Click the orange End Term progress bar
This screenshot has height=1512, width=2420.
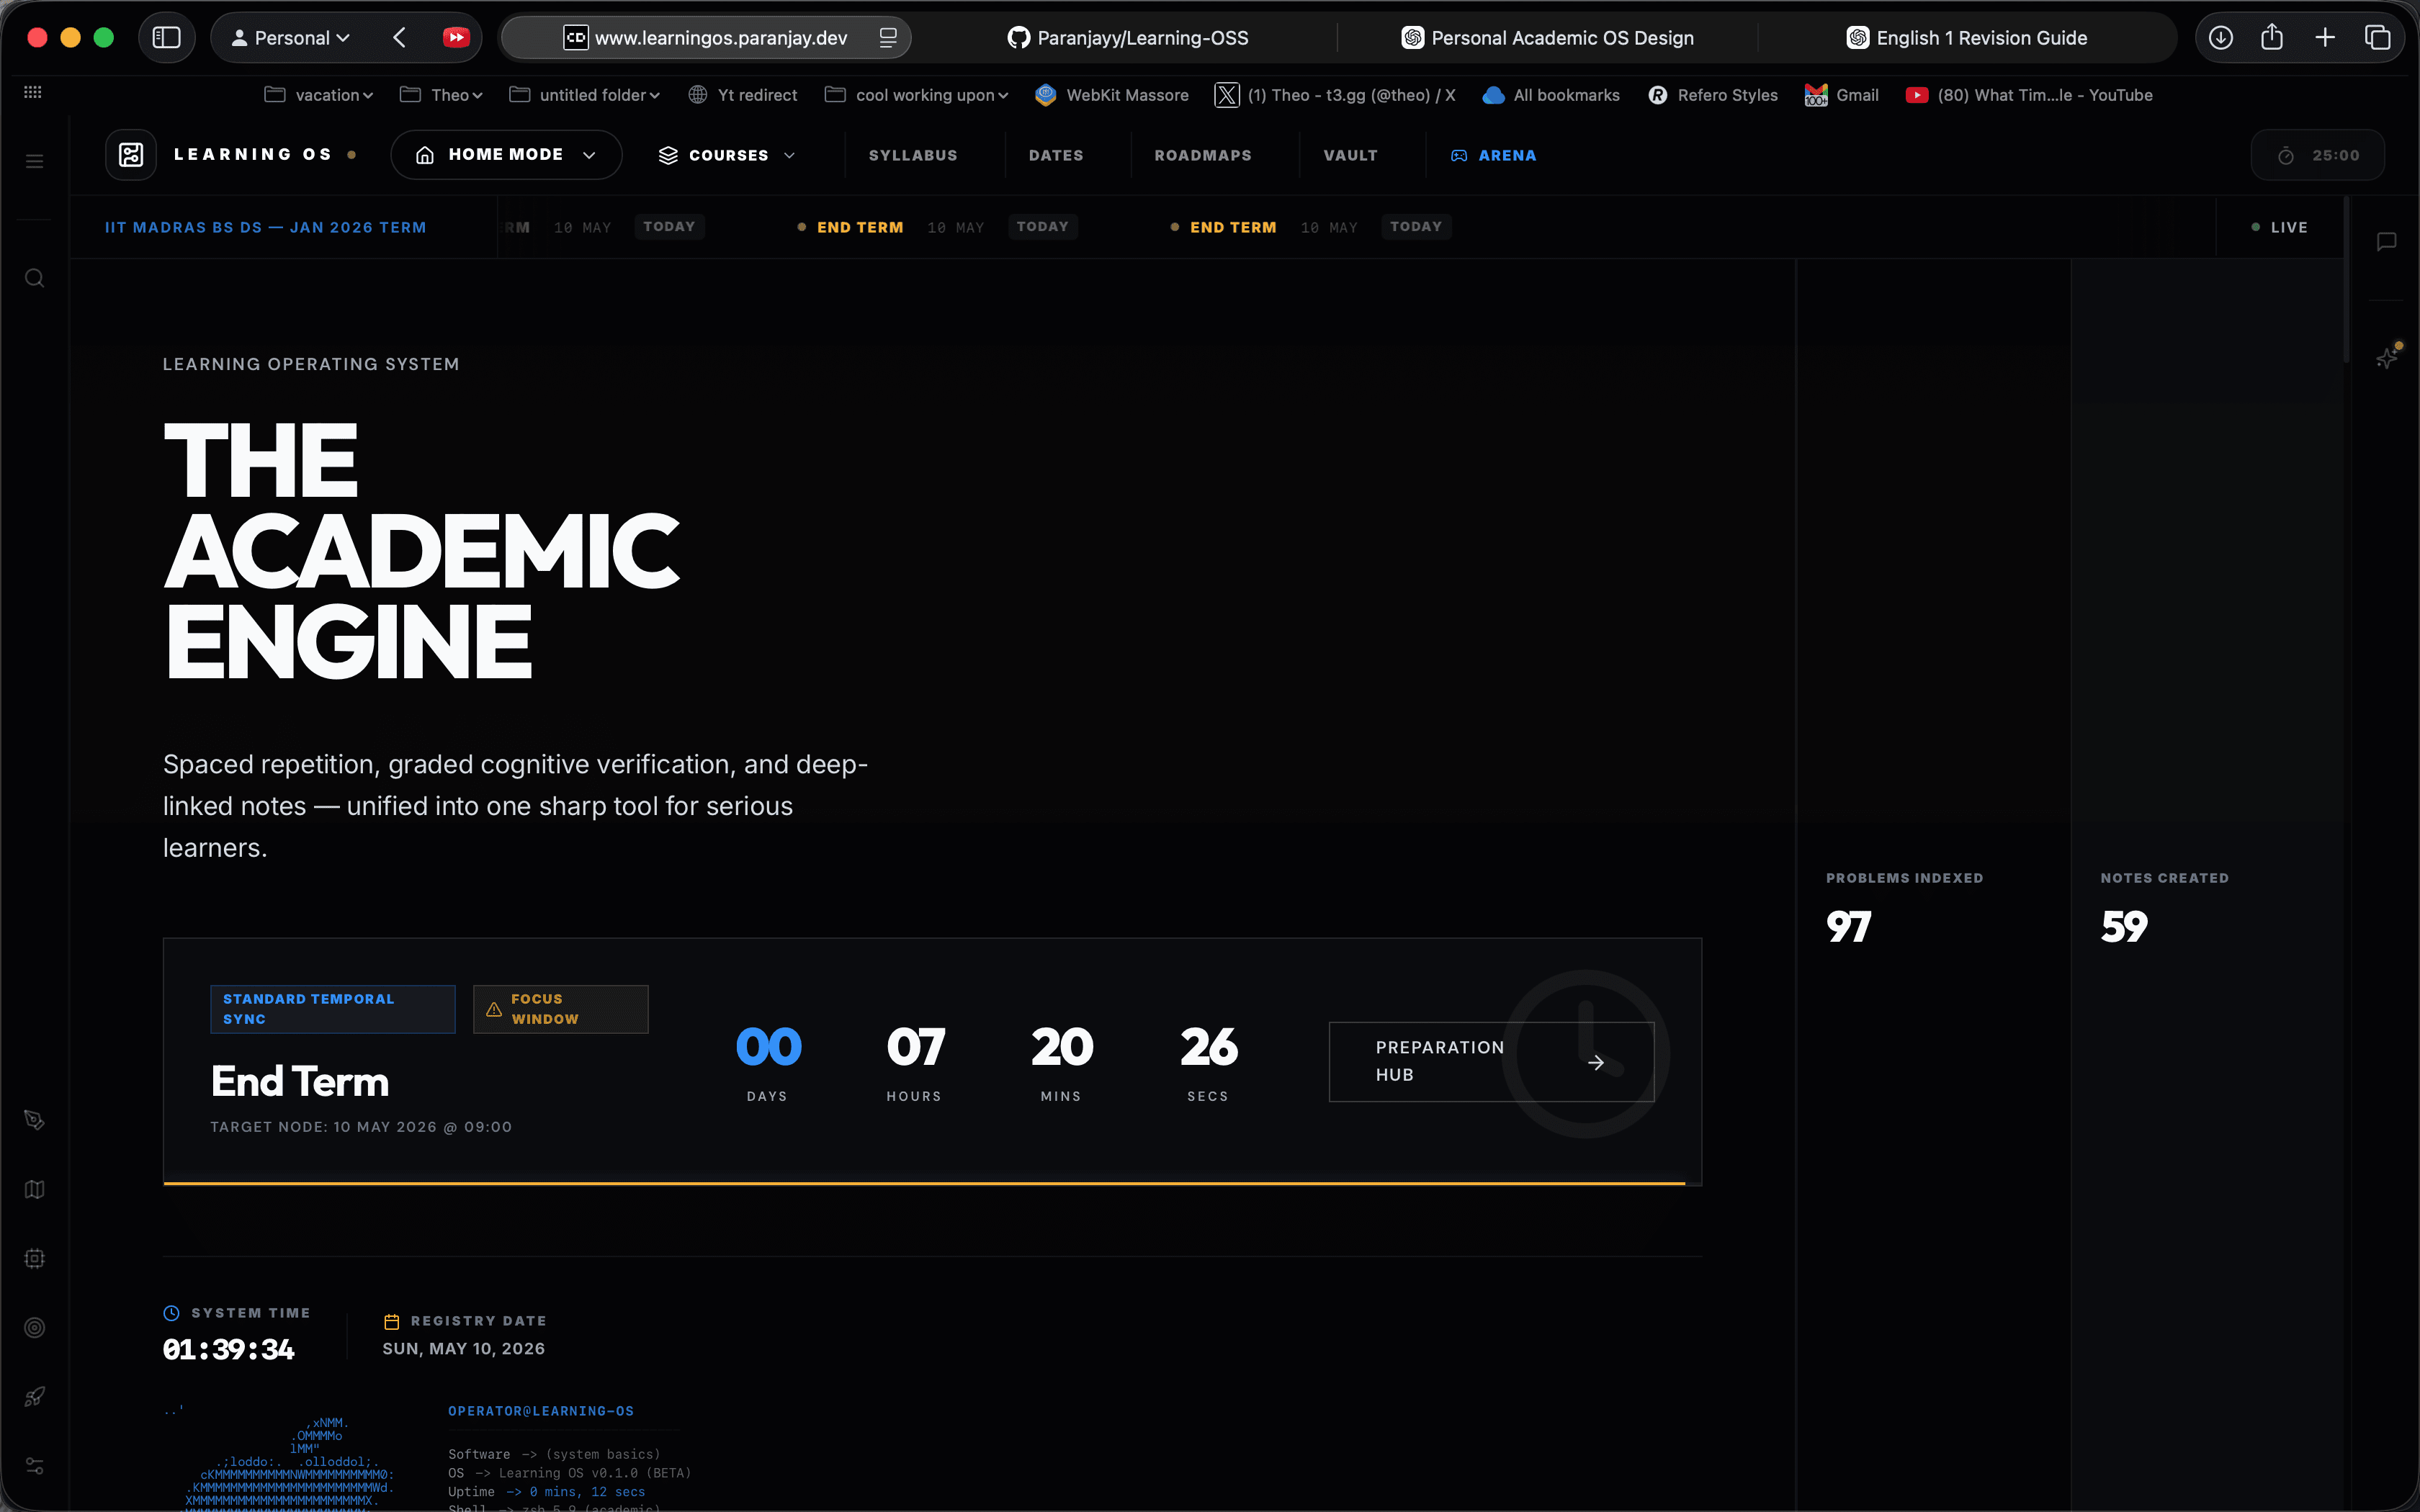[x=924, y=1183]
